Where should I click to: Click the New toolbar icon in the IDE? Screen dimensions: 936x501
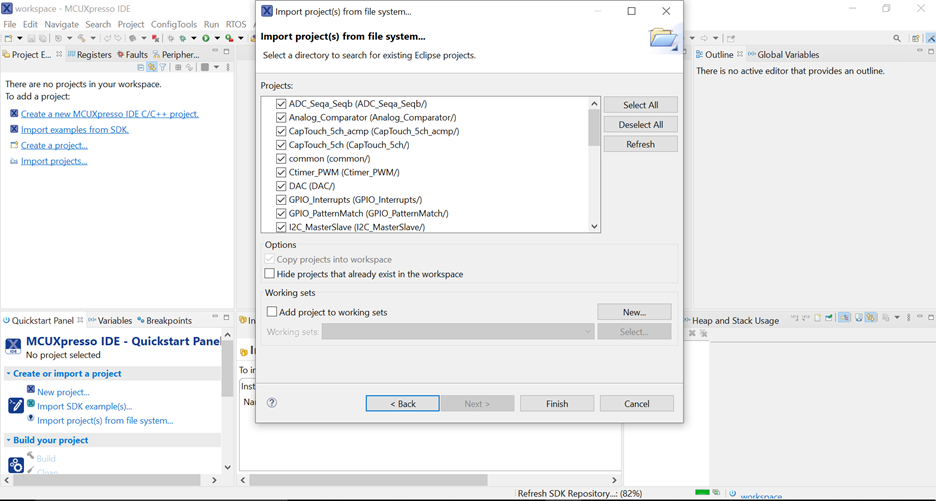coord(8,38)
